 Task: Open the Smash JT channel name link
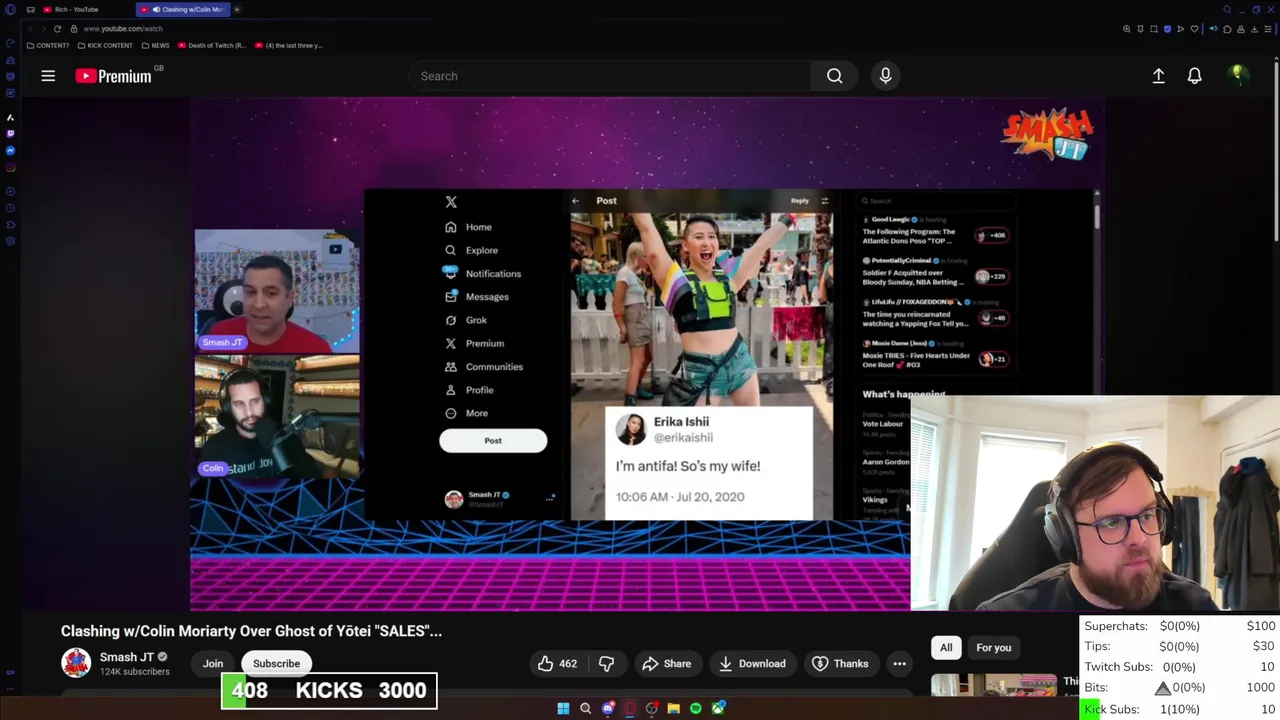(x=127, y=657)
